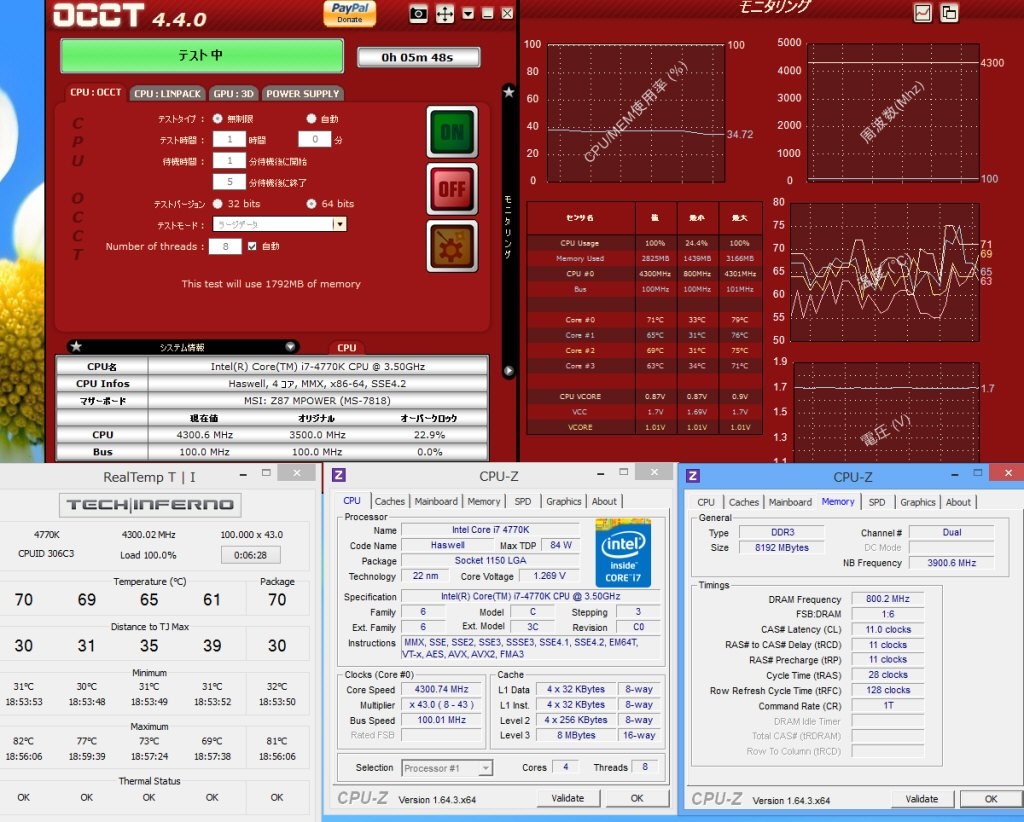The image size is (1024, 822).
Task: Choose the 32 bits test version
Action: click(x=217, y=204)
